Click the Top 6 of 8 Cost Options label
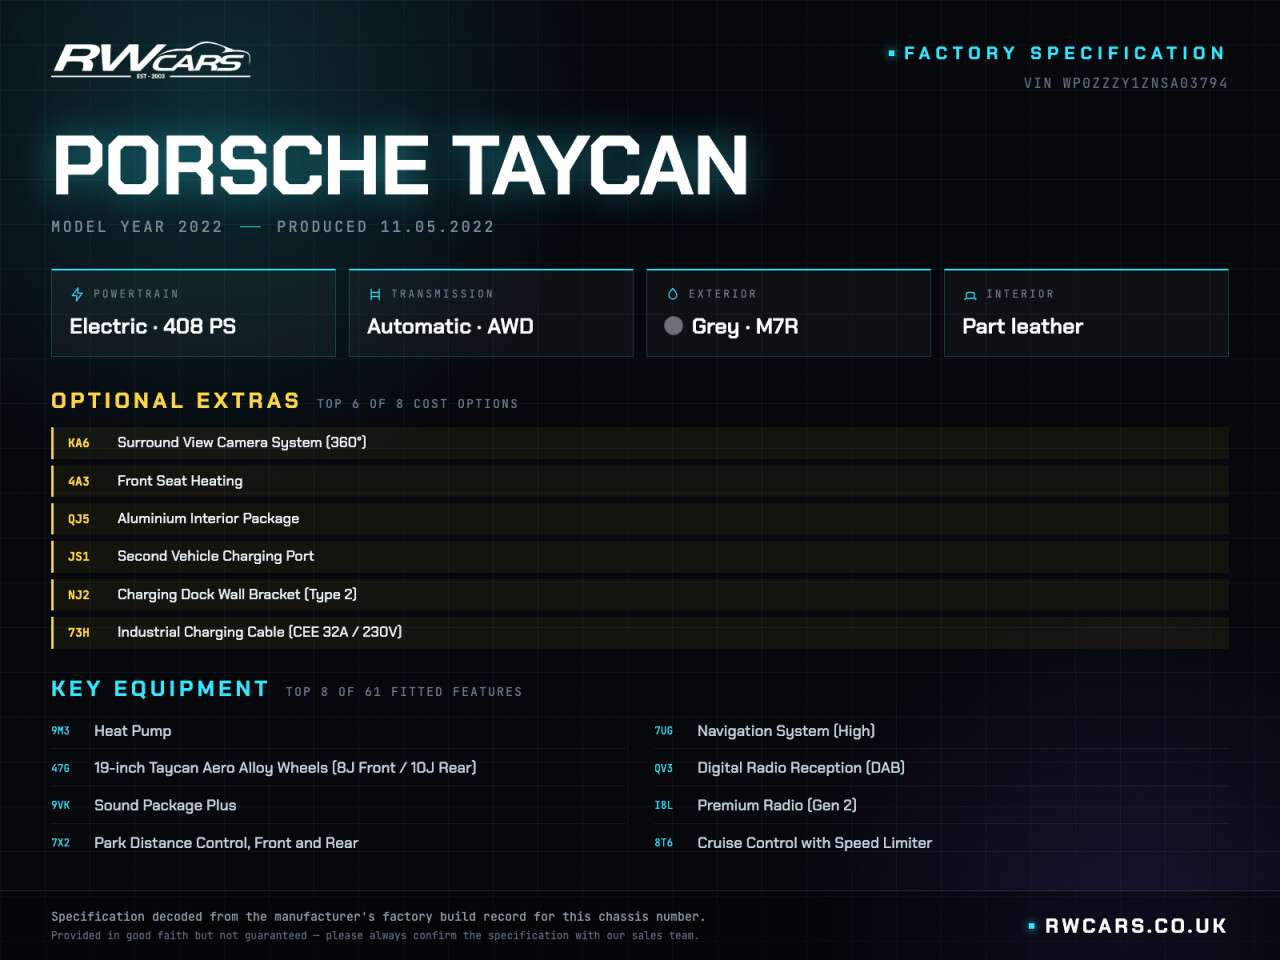 [x=418, y=404]
